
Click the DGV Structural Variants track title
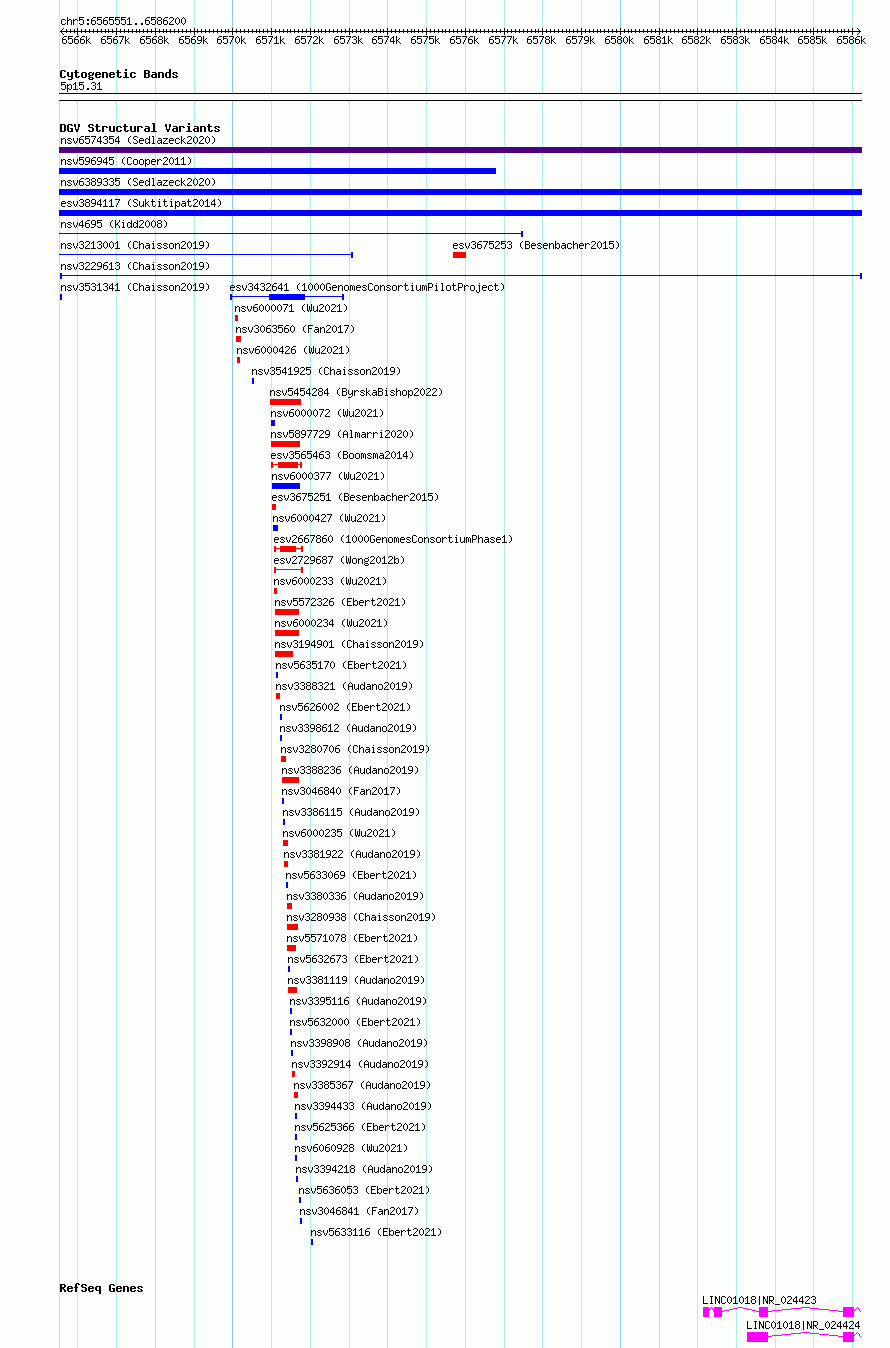click(140, 128)
